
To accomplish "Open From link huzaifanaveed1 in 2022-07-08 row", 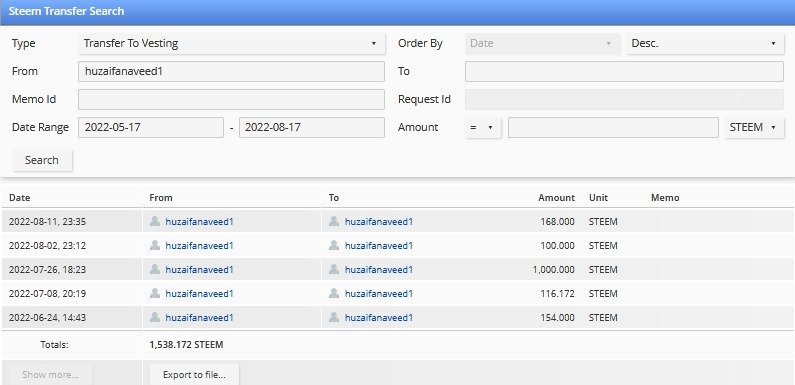I will pos(199,294).
